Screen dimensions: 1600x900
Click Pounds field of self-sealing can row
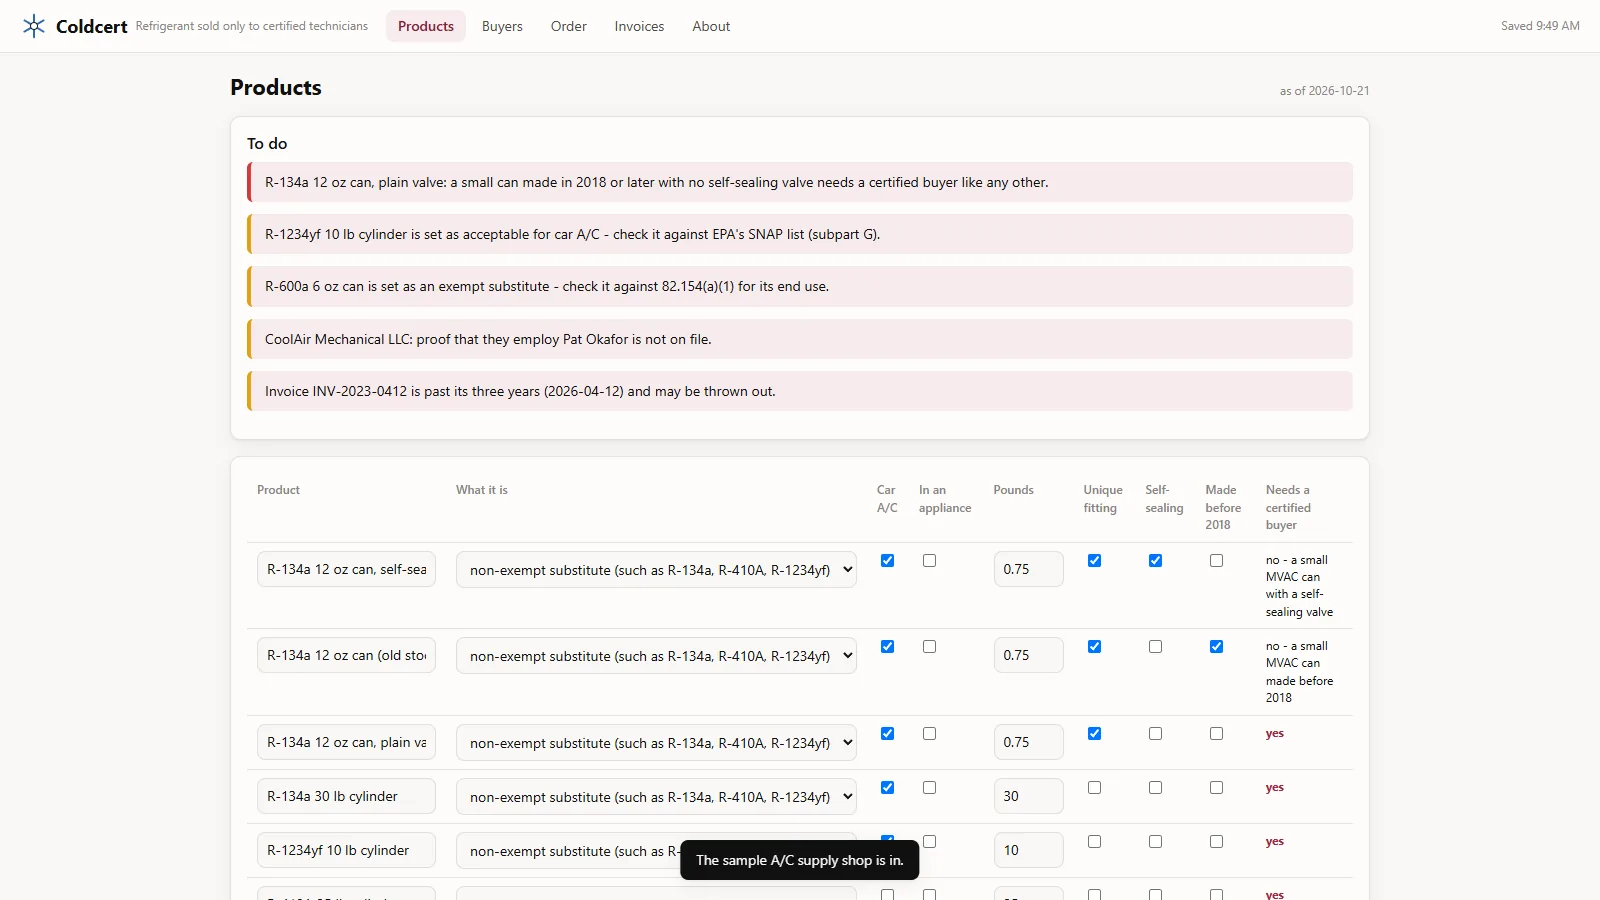pyautogui.click(x=1028, y=569)
